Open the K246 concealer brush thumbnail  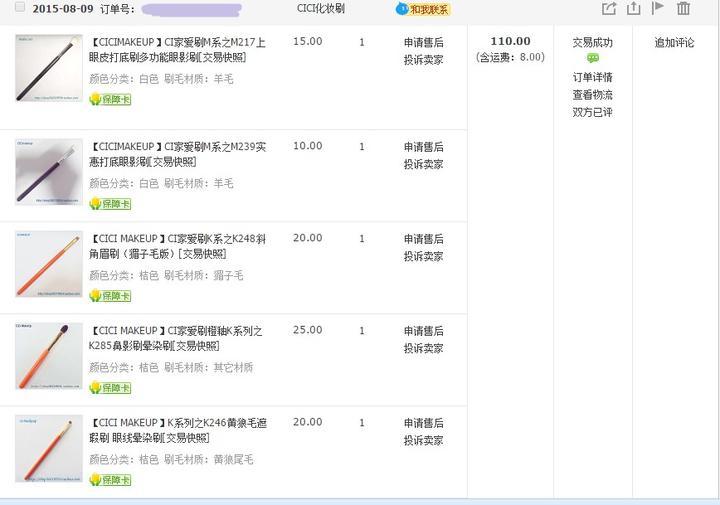tap(49, 448)
